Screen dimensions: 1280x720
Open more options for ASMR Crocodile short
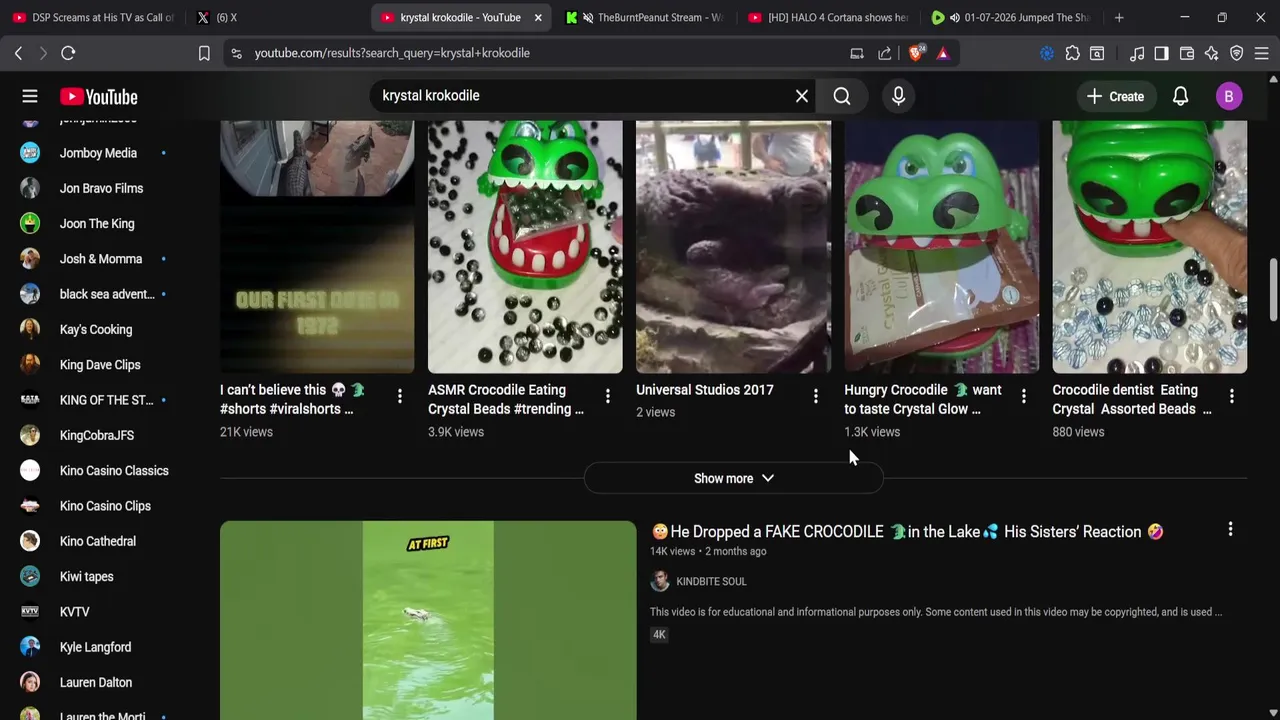[x=607, y=397]
